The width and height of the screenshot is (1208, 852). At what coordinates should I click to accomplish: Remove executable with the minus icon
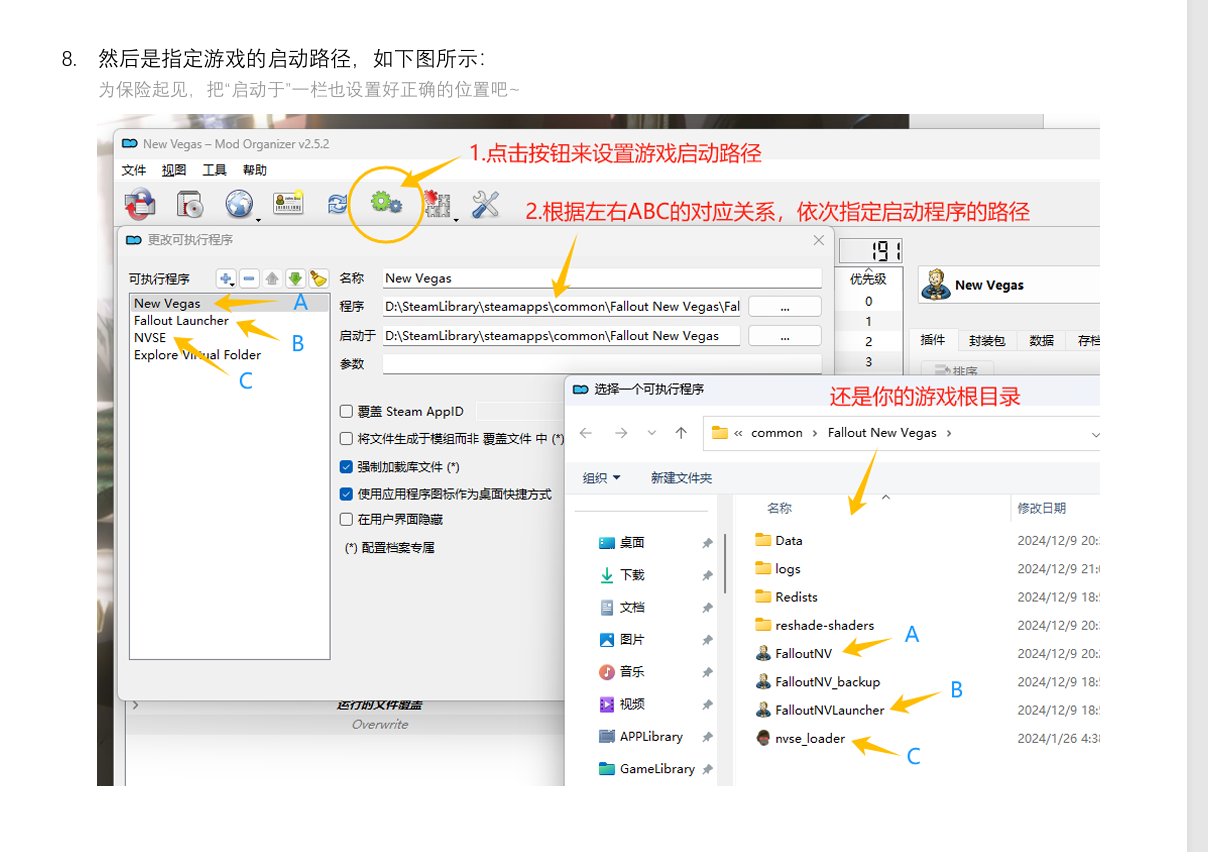pos(250,279)
